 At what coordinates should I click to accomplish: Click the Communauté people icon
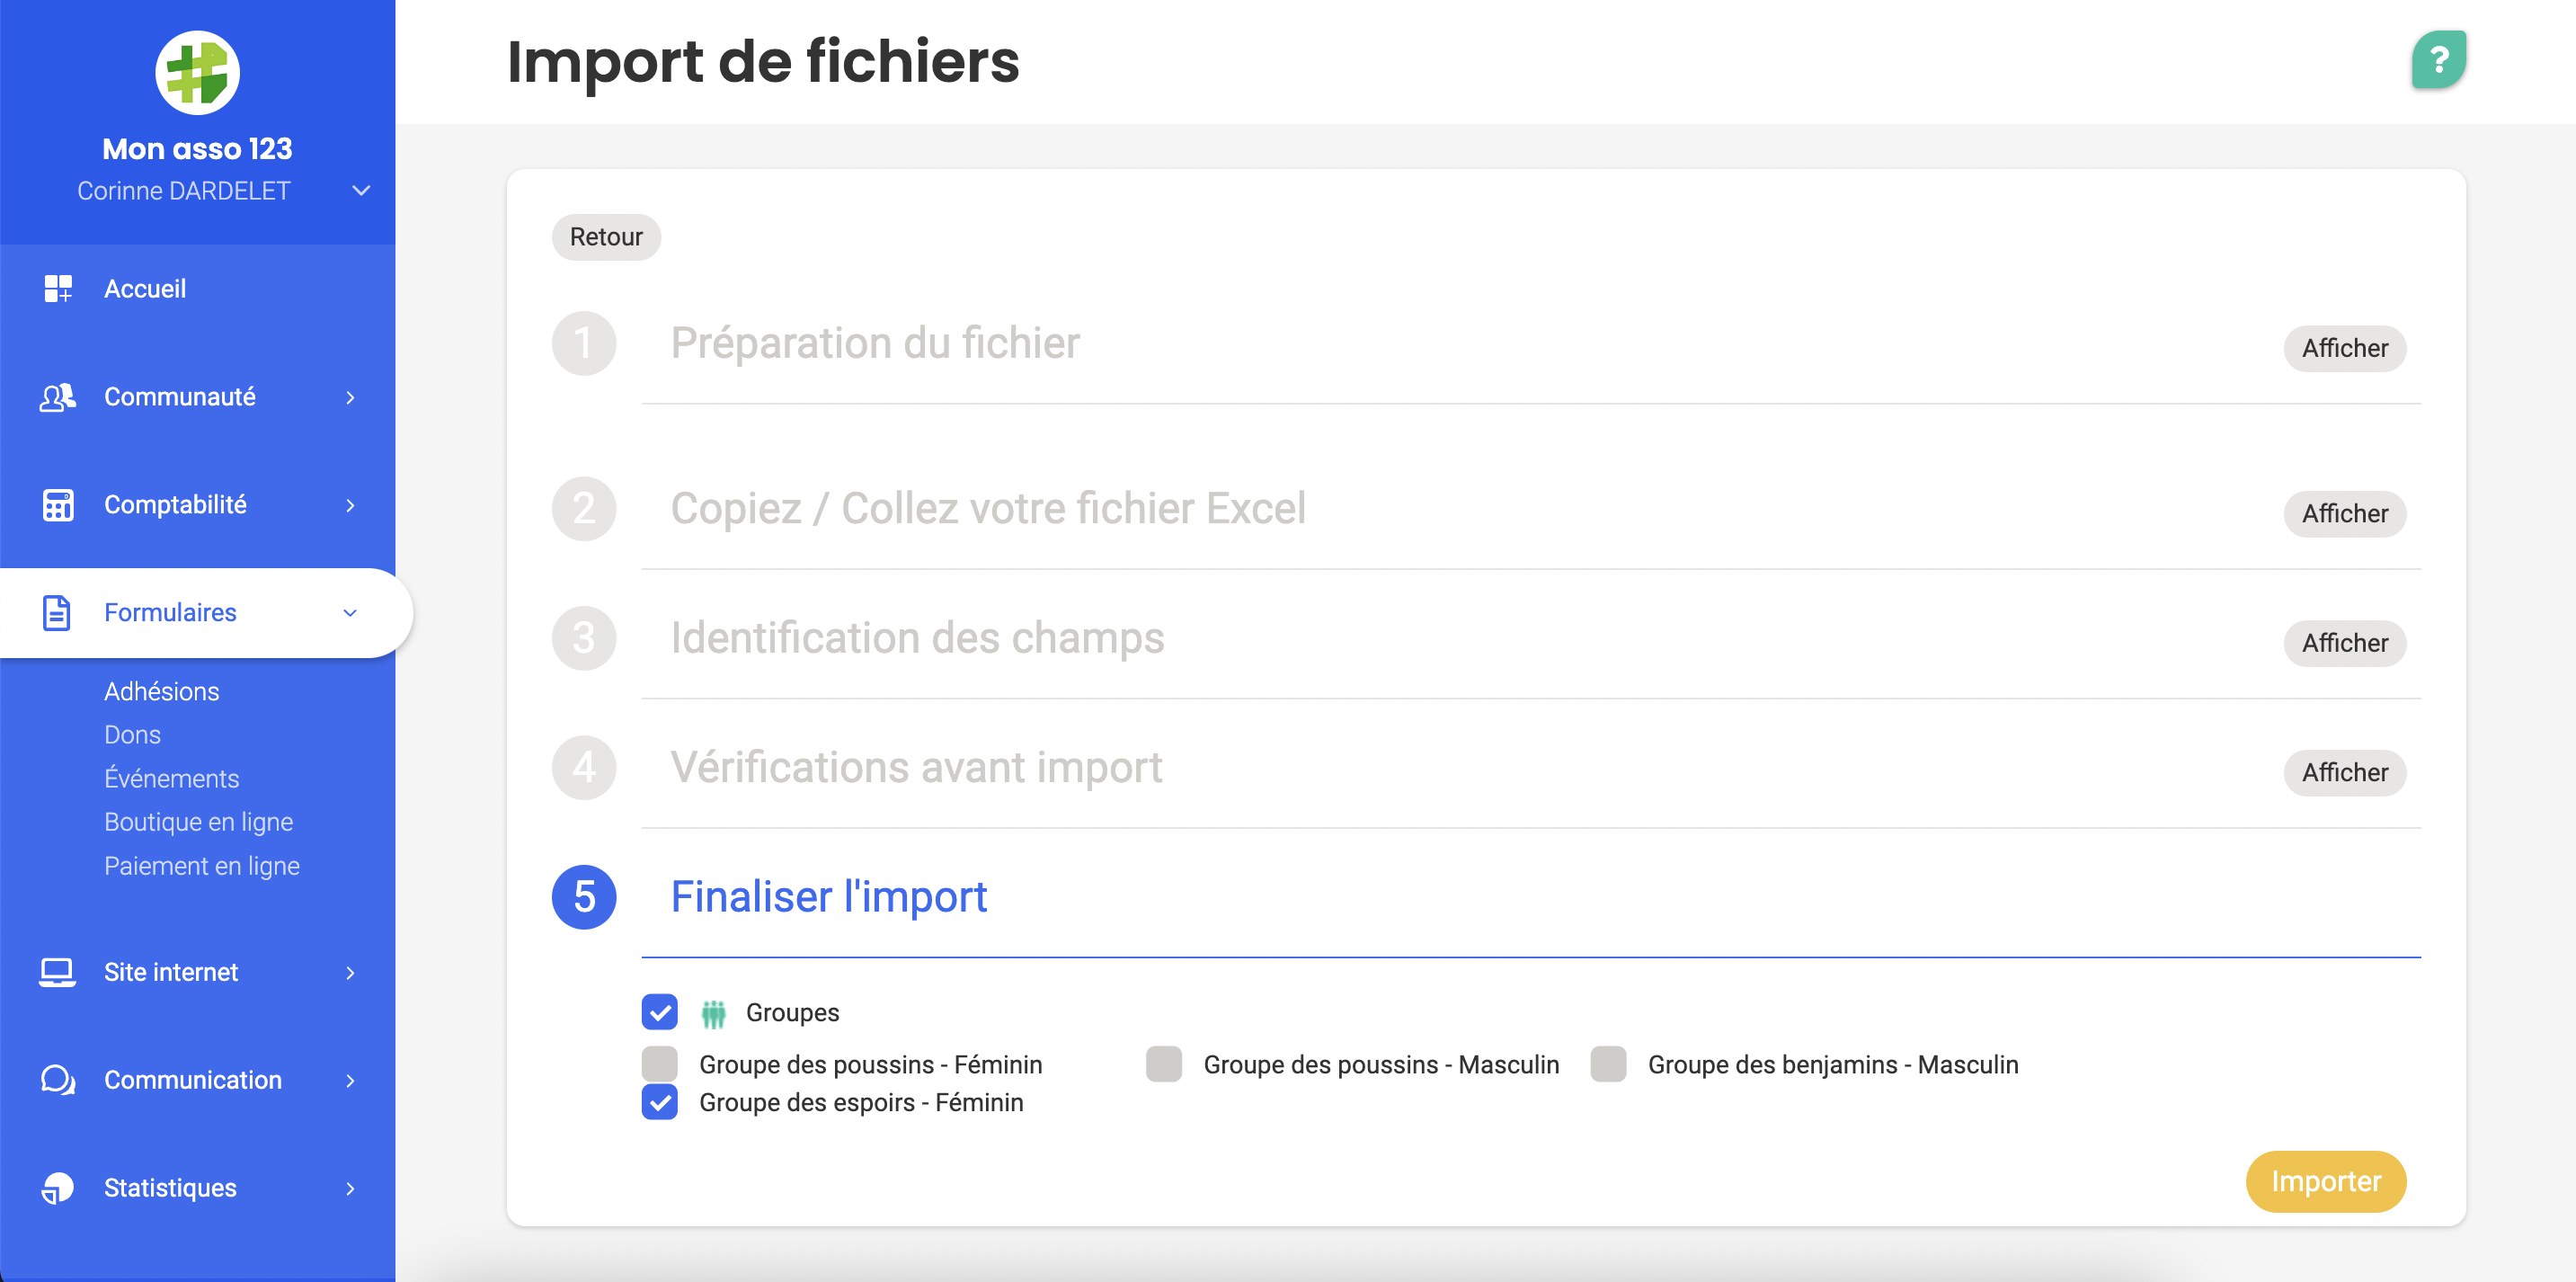(x=58, y=397)
